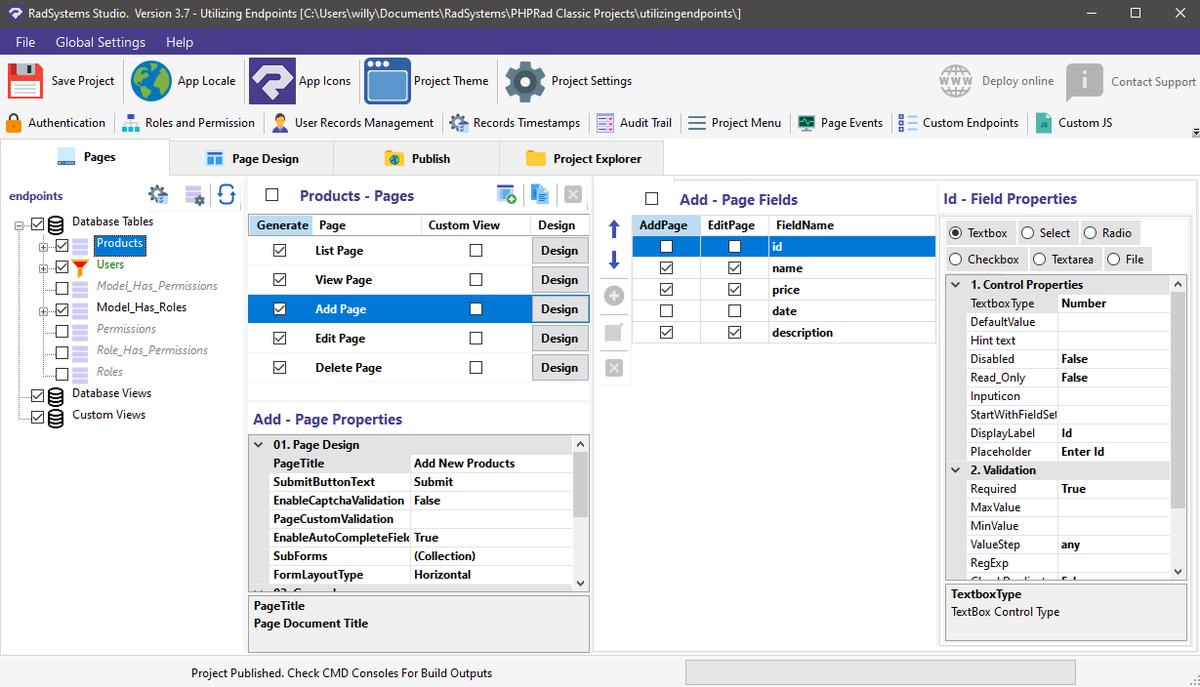The height and width of the screenshot is (687, 1200).
Task: Uncheck Generate checkbox for List Page
Action: tap(279, 250)
